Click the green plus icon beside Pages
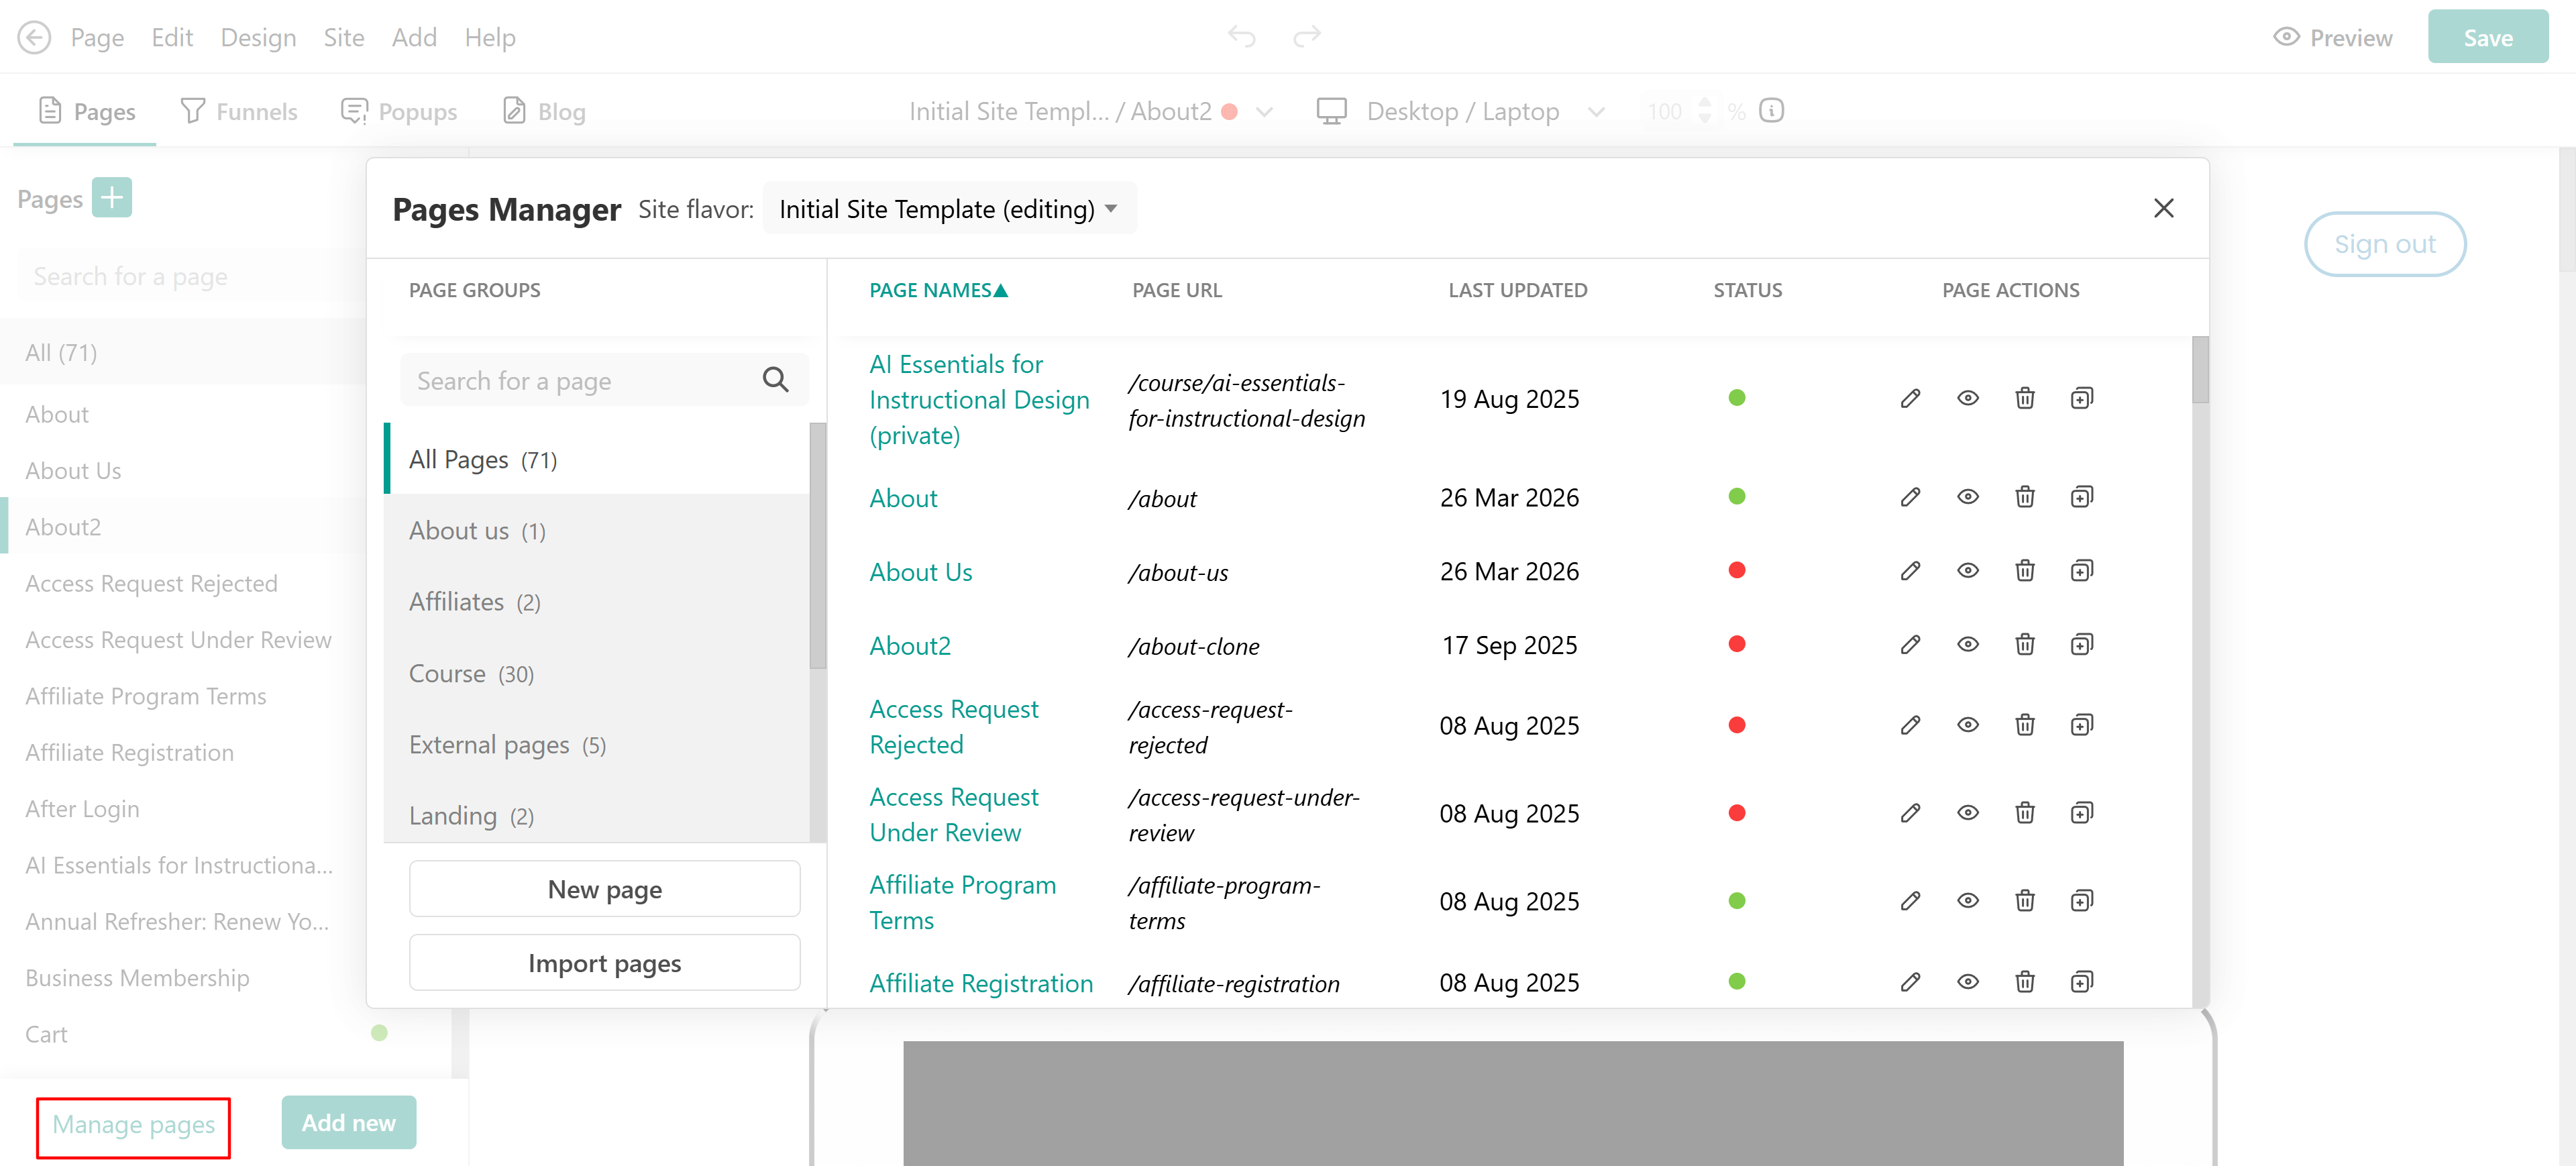 pyautogui.click(x=112, y=198)
